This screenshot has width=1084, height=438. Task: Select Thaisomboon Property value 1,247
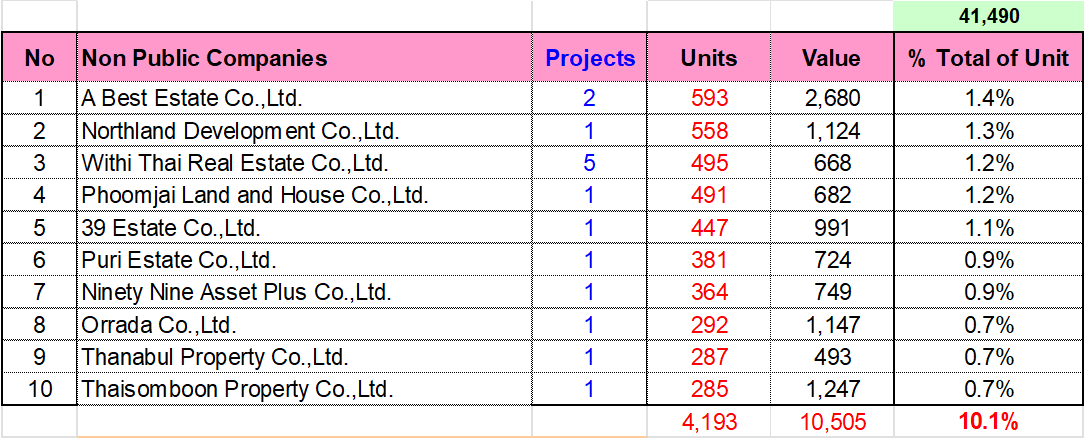pyautogui.click(x=831, y=389)
